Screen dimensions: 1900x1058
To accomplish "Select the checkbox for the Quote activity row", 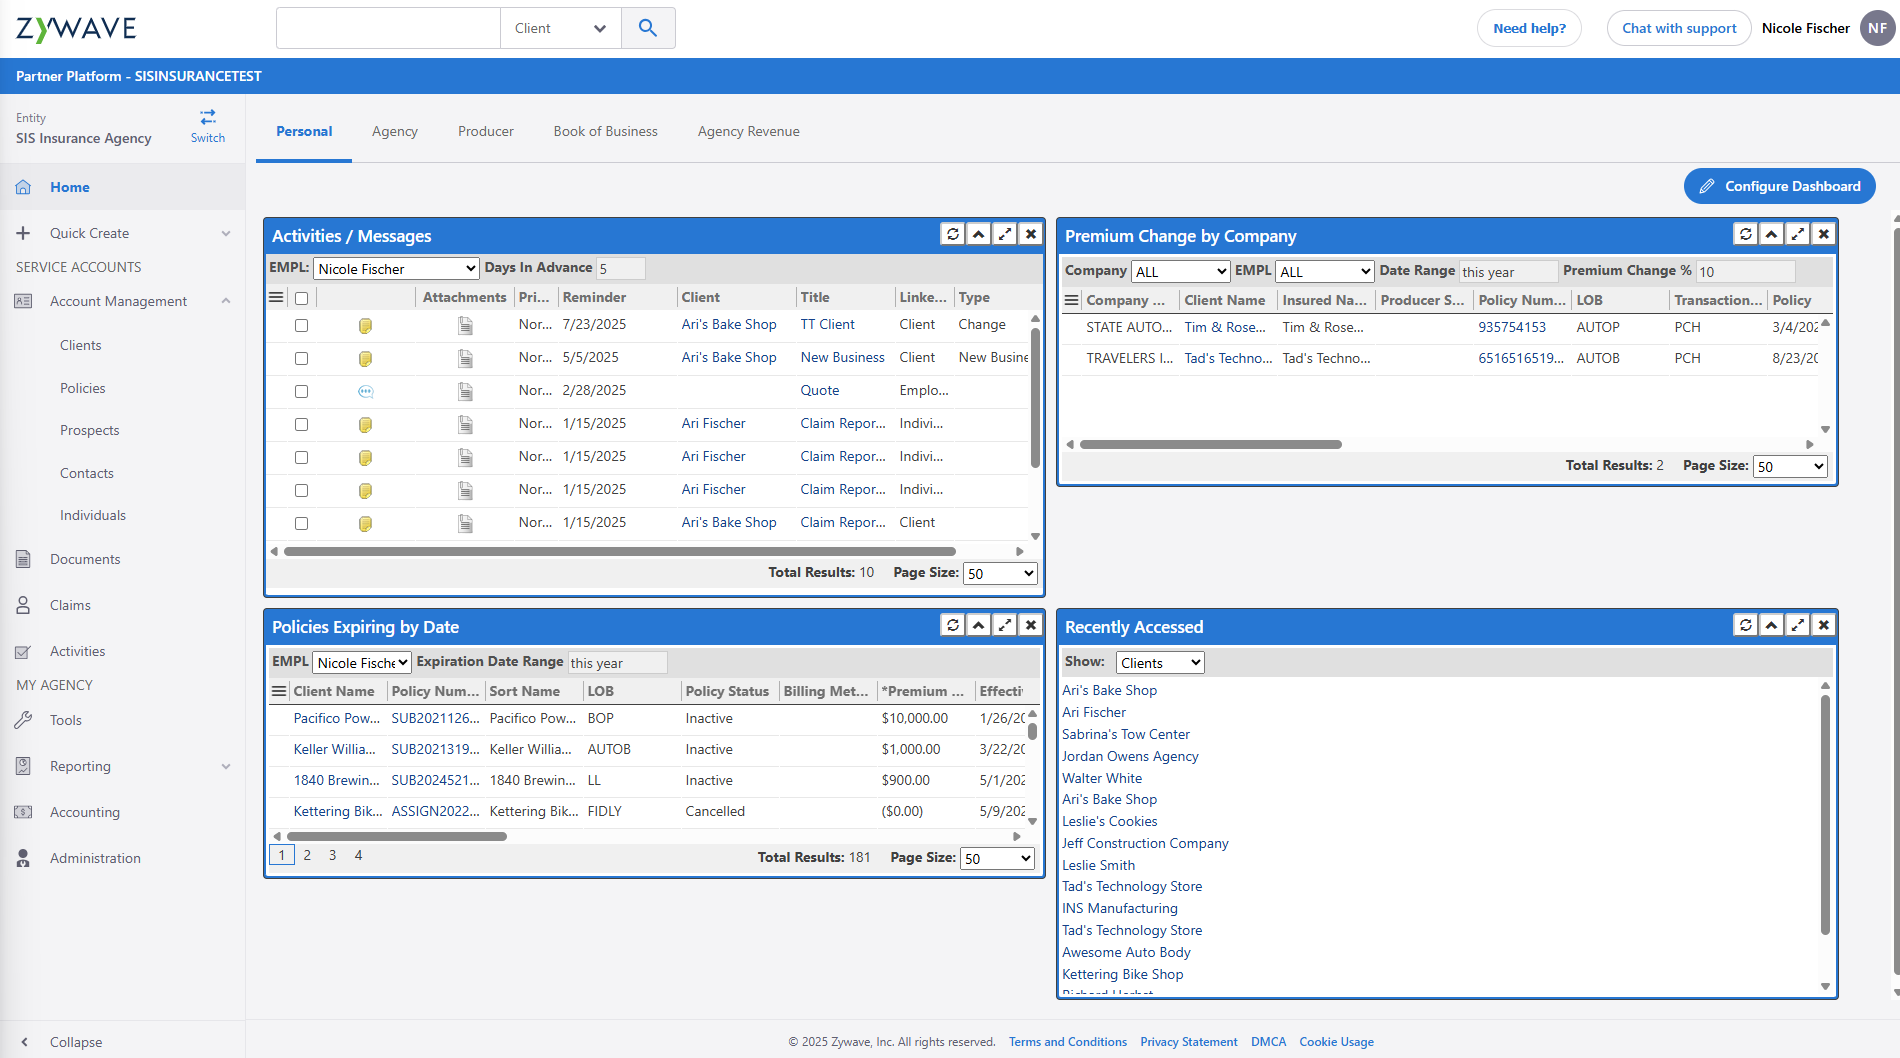I will tap(301, 391).
